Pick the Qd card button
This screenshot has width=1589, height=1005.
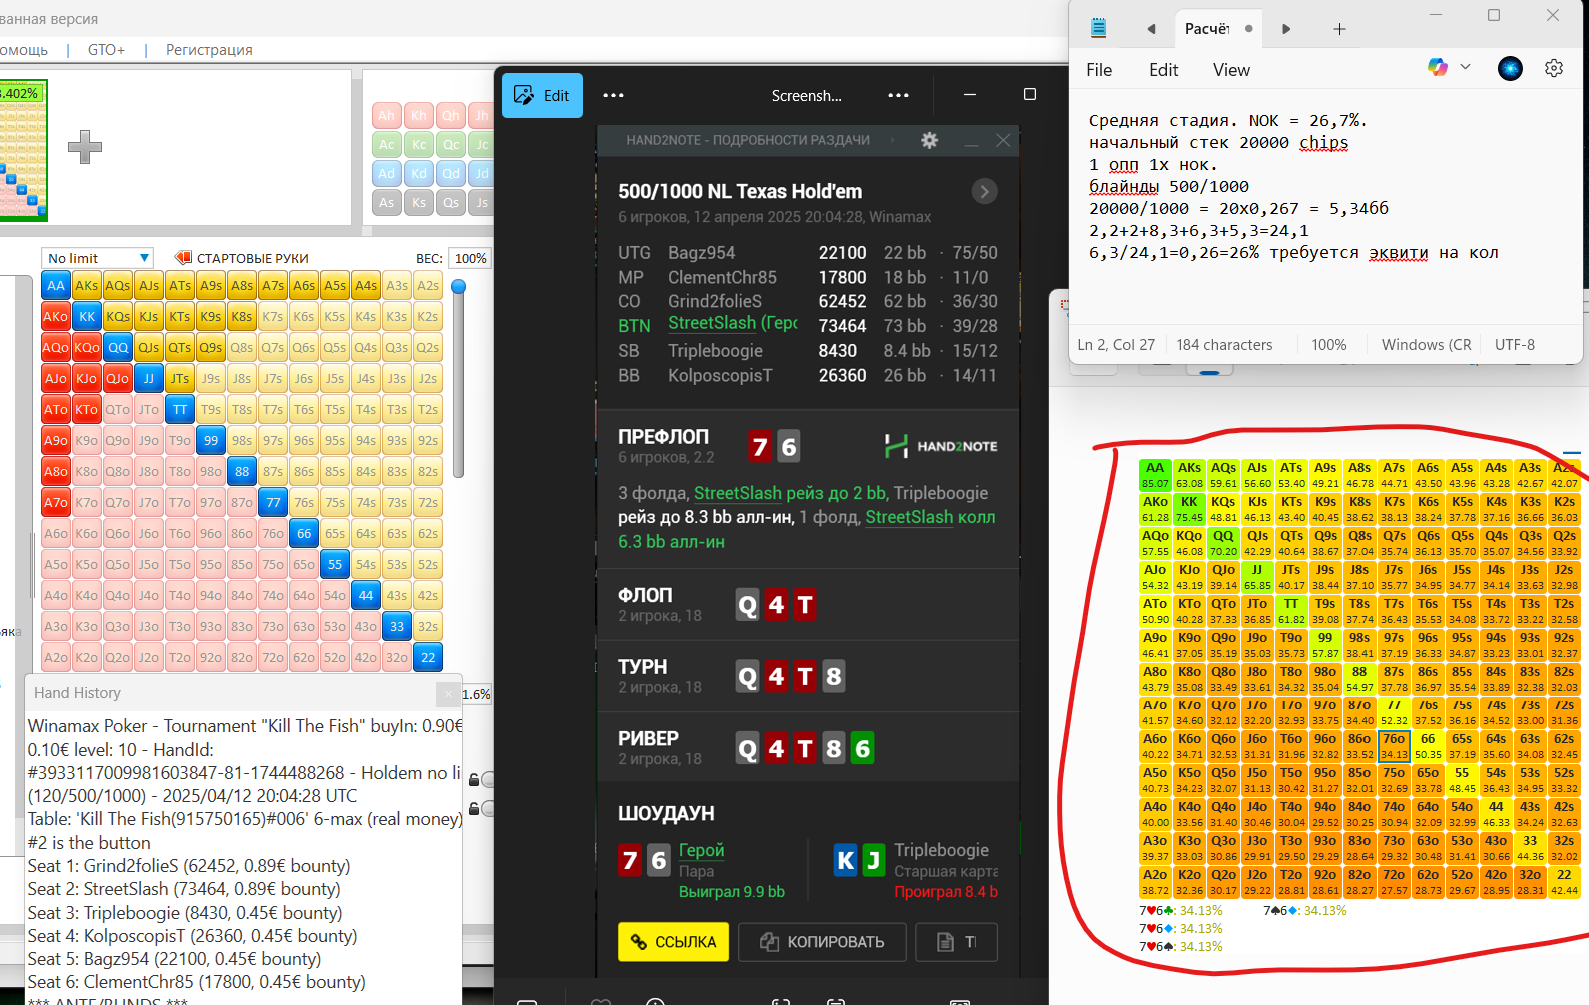click(x=451, y=174)
